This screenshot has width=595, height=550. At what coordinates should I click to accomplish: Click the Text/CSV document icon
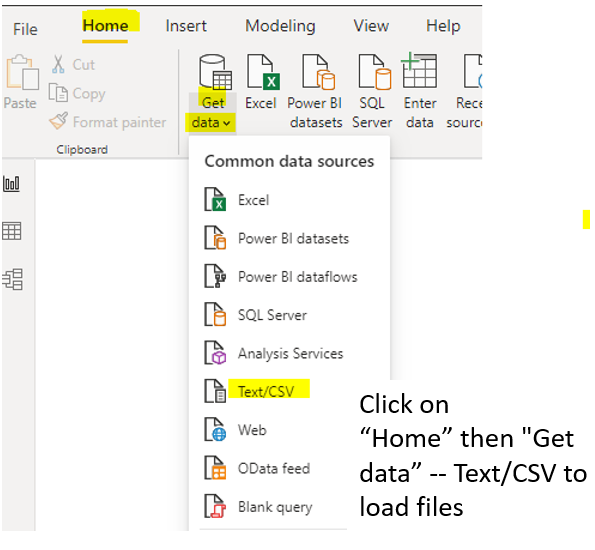(x=215, y=391)
